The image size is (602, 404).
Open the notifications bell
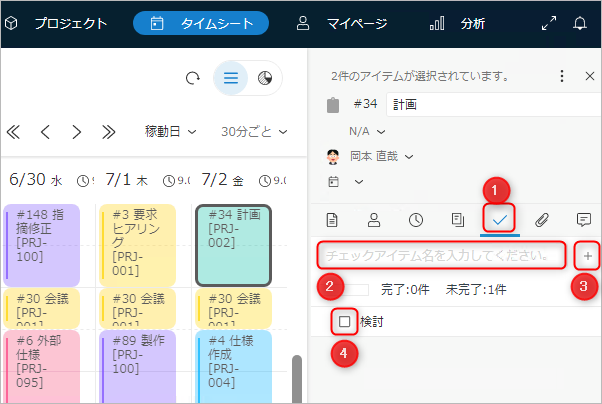coord(580,23)
